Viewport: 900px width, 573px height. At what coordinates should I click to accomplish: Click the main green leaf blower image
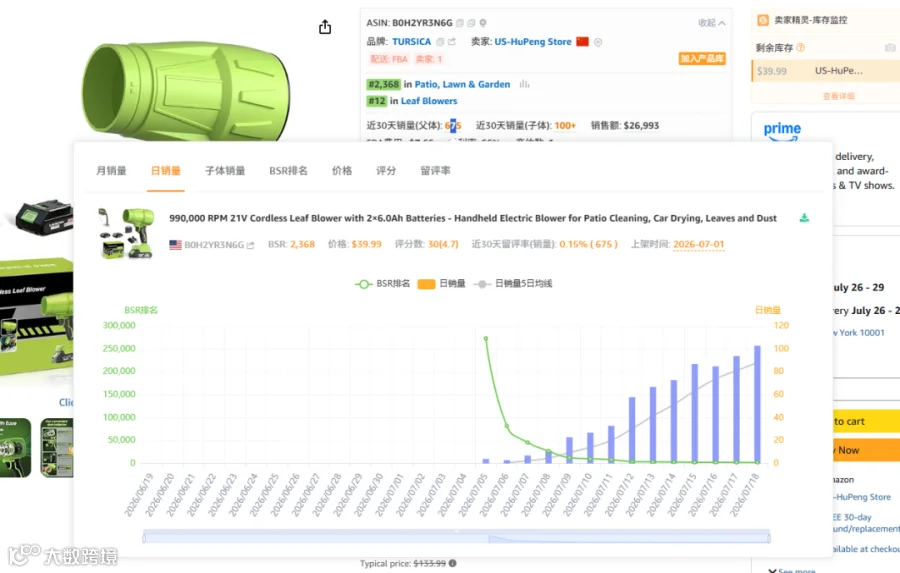coord(186,91)
